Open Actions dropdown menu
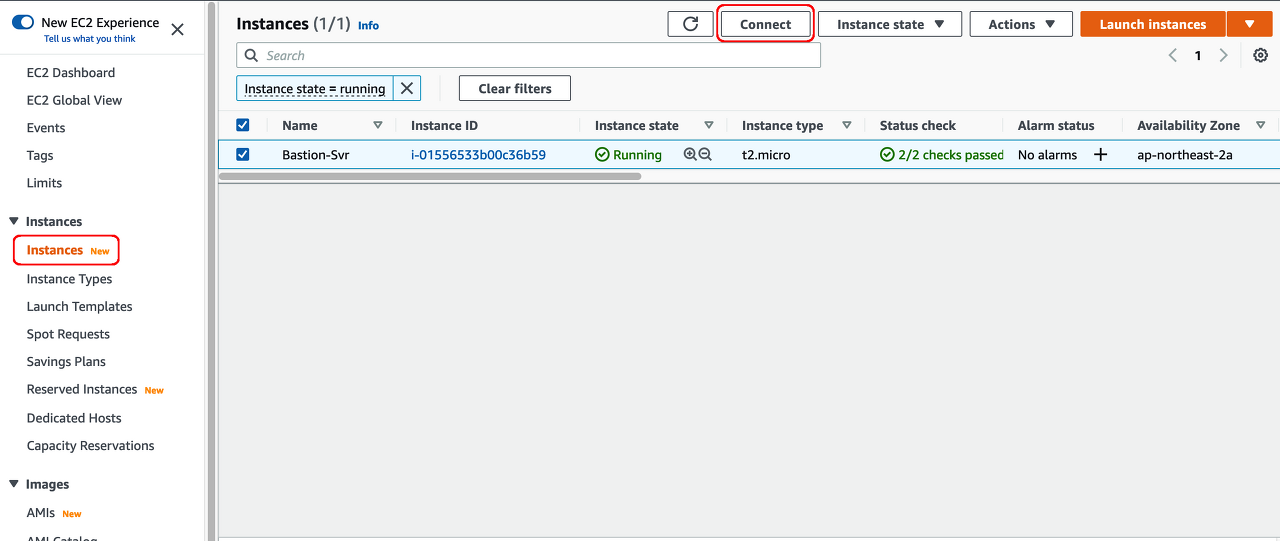 click(1021, 24)
